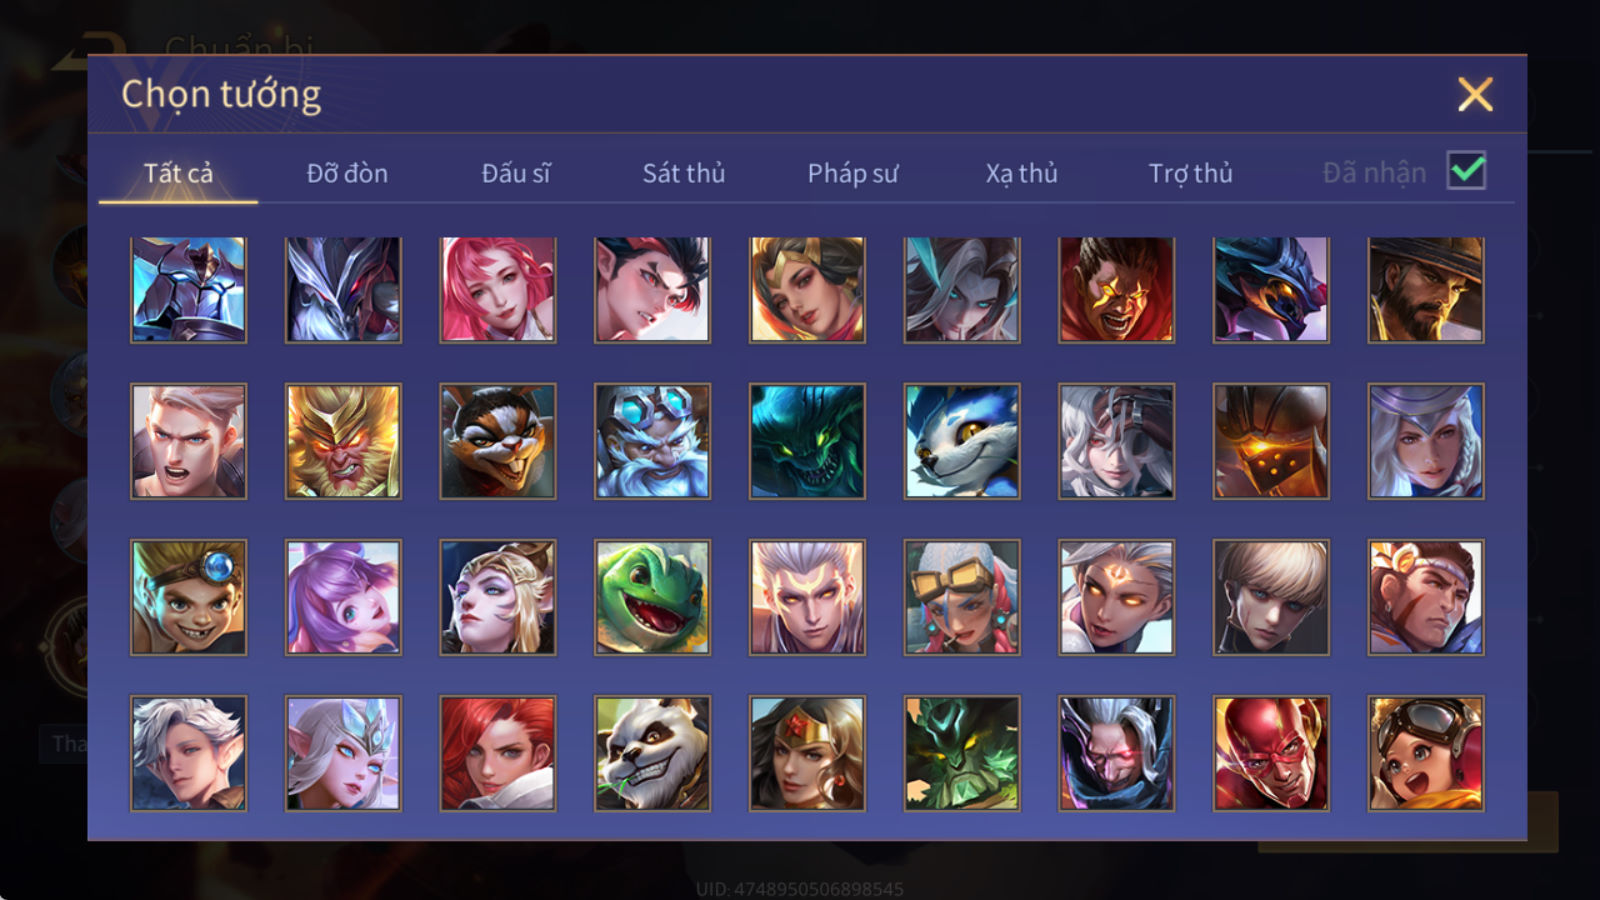Pick the raccoon hero with orange fur
The width and height of the screenshot is (1600, 900).
point(498,441)
